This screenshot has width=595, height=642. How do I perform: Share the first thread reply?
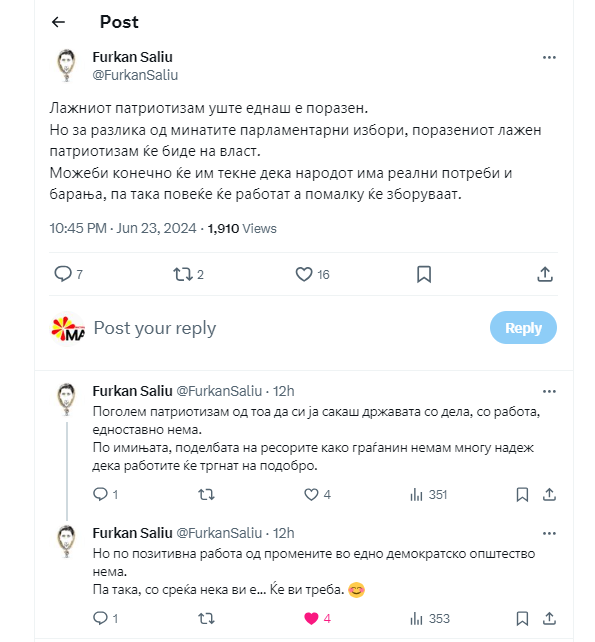pos(549,495)
